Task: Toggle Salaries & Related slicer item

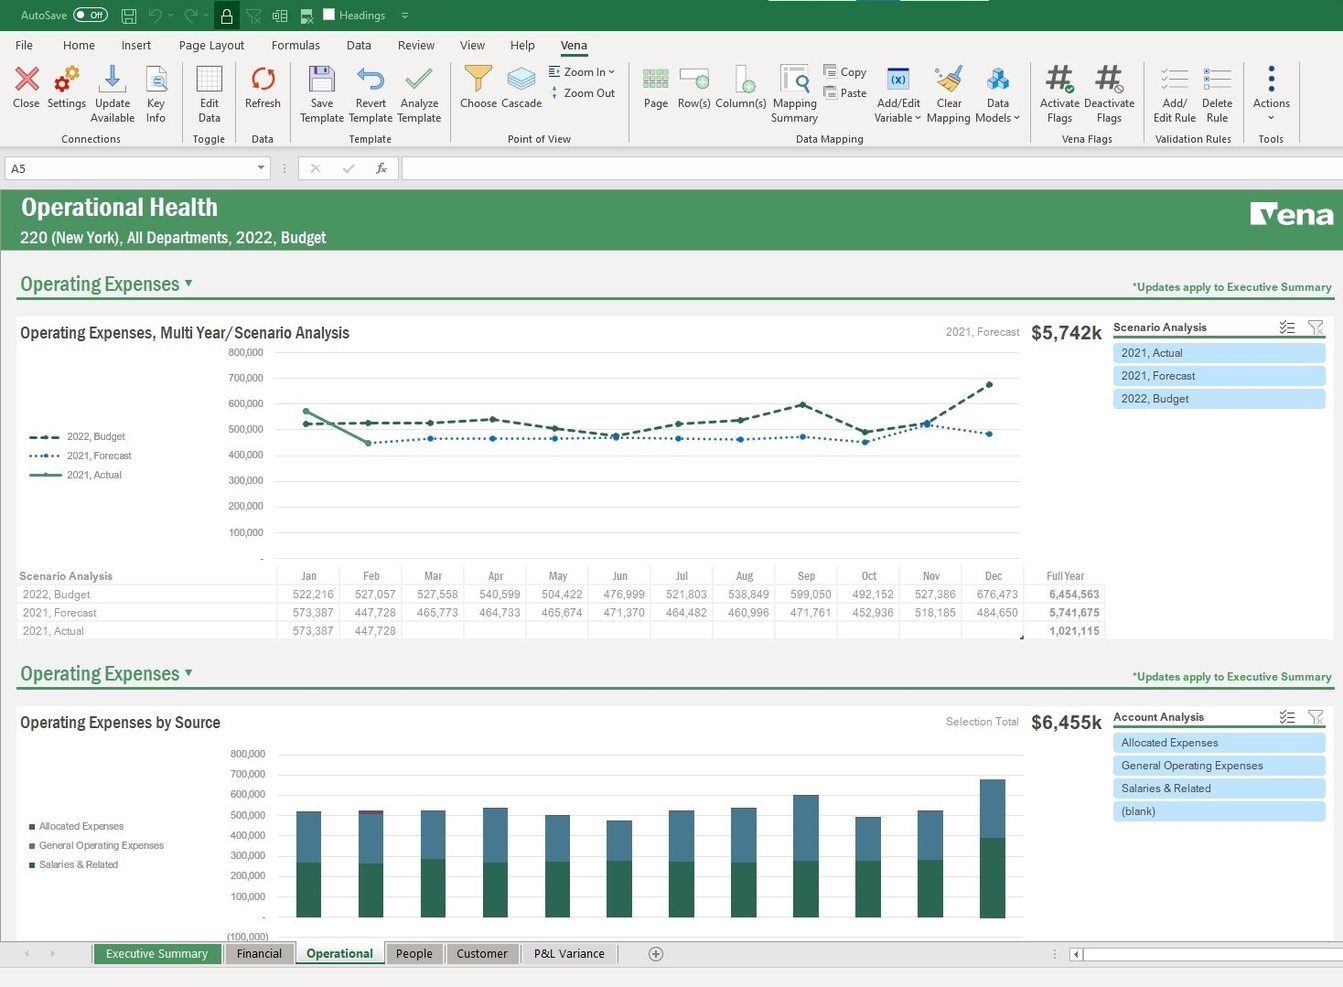Action: pyautogui.click(x=1219, y=789)
